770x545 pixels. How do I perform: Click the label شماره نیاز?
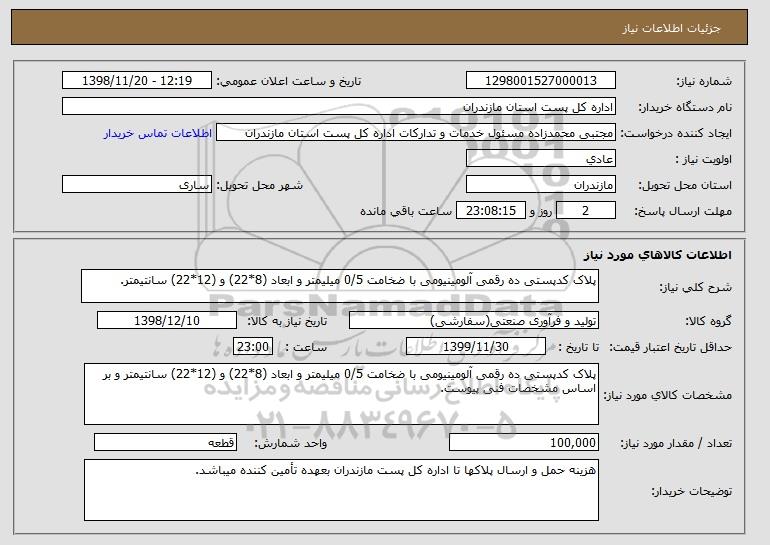(704, 81)
